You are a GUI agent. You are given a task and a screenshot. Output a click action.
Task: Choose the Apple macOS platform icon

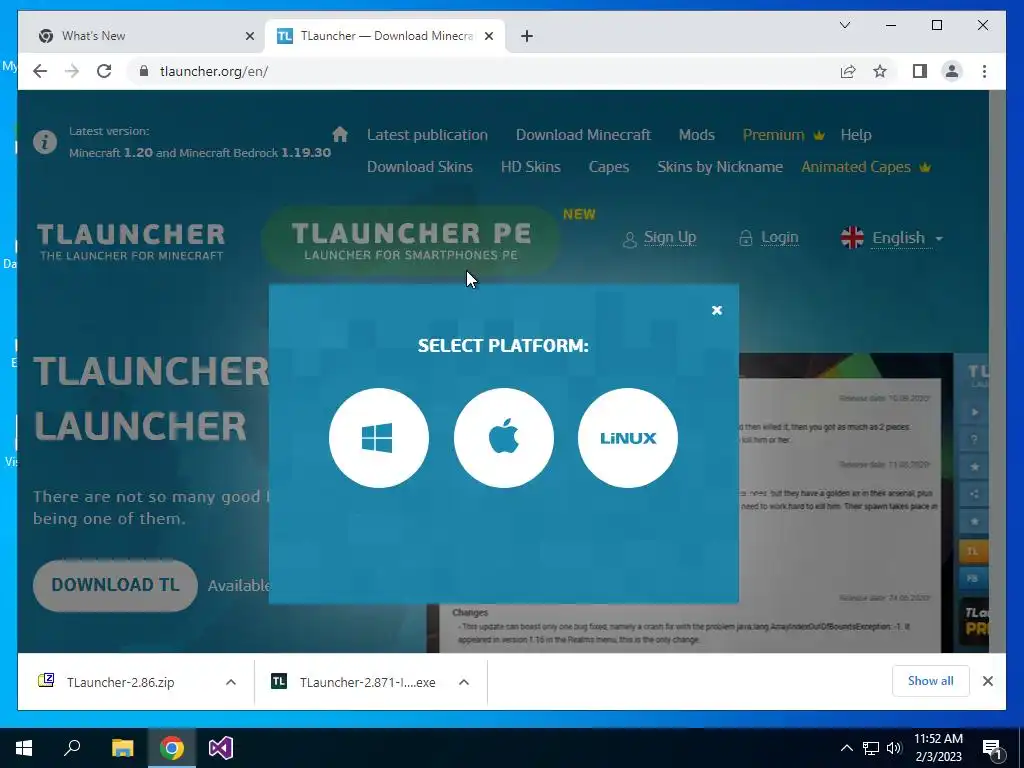[504, 438]
